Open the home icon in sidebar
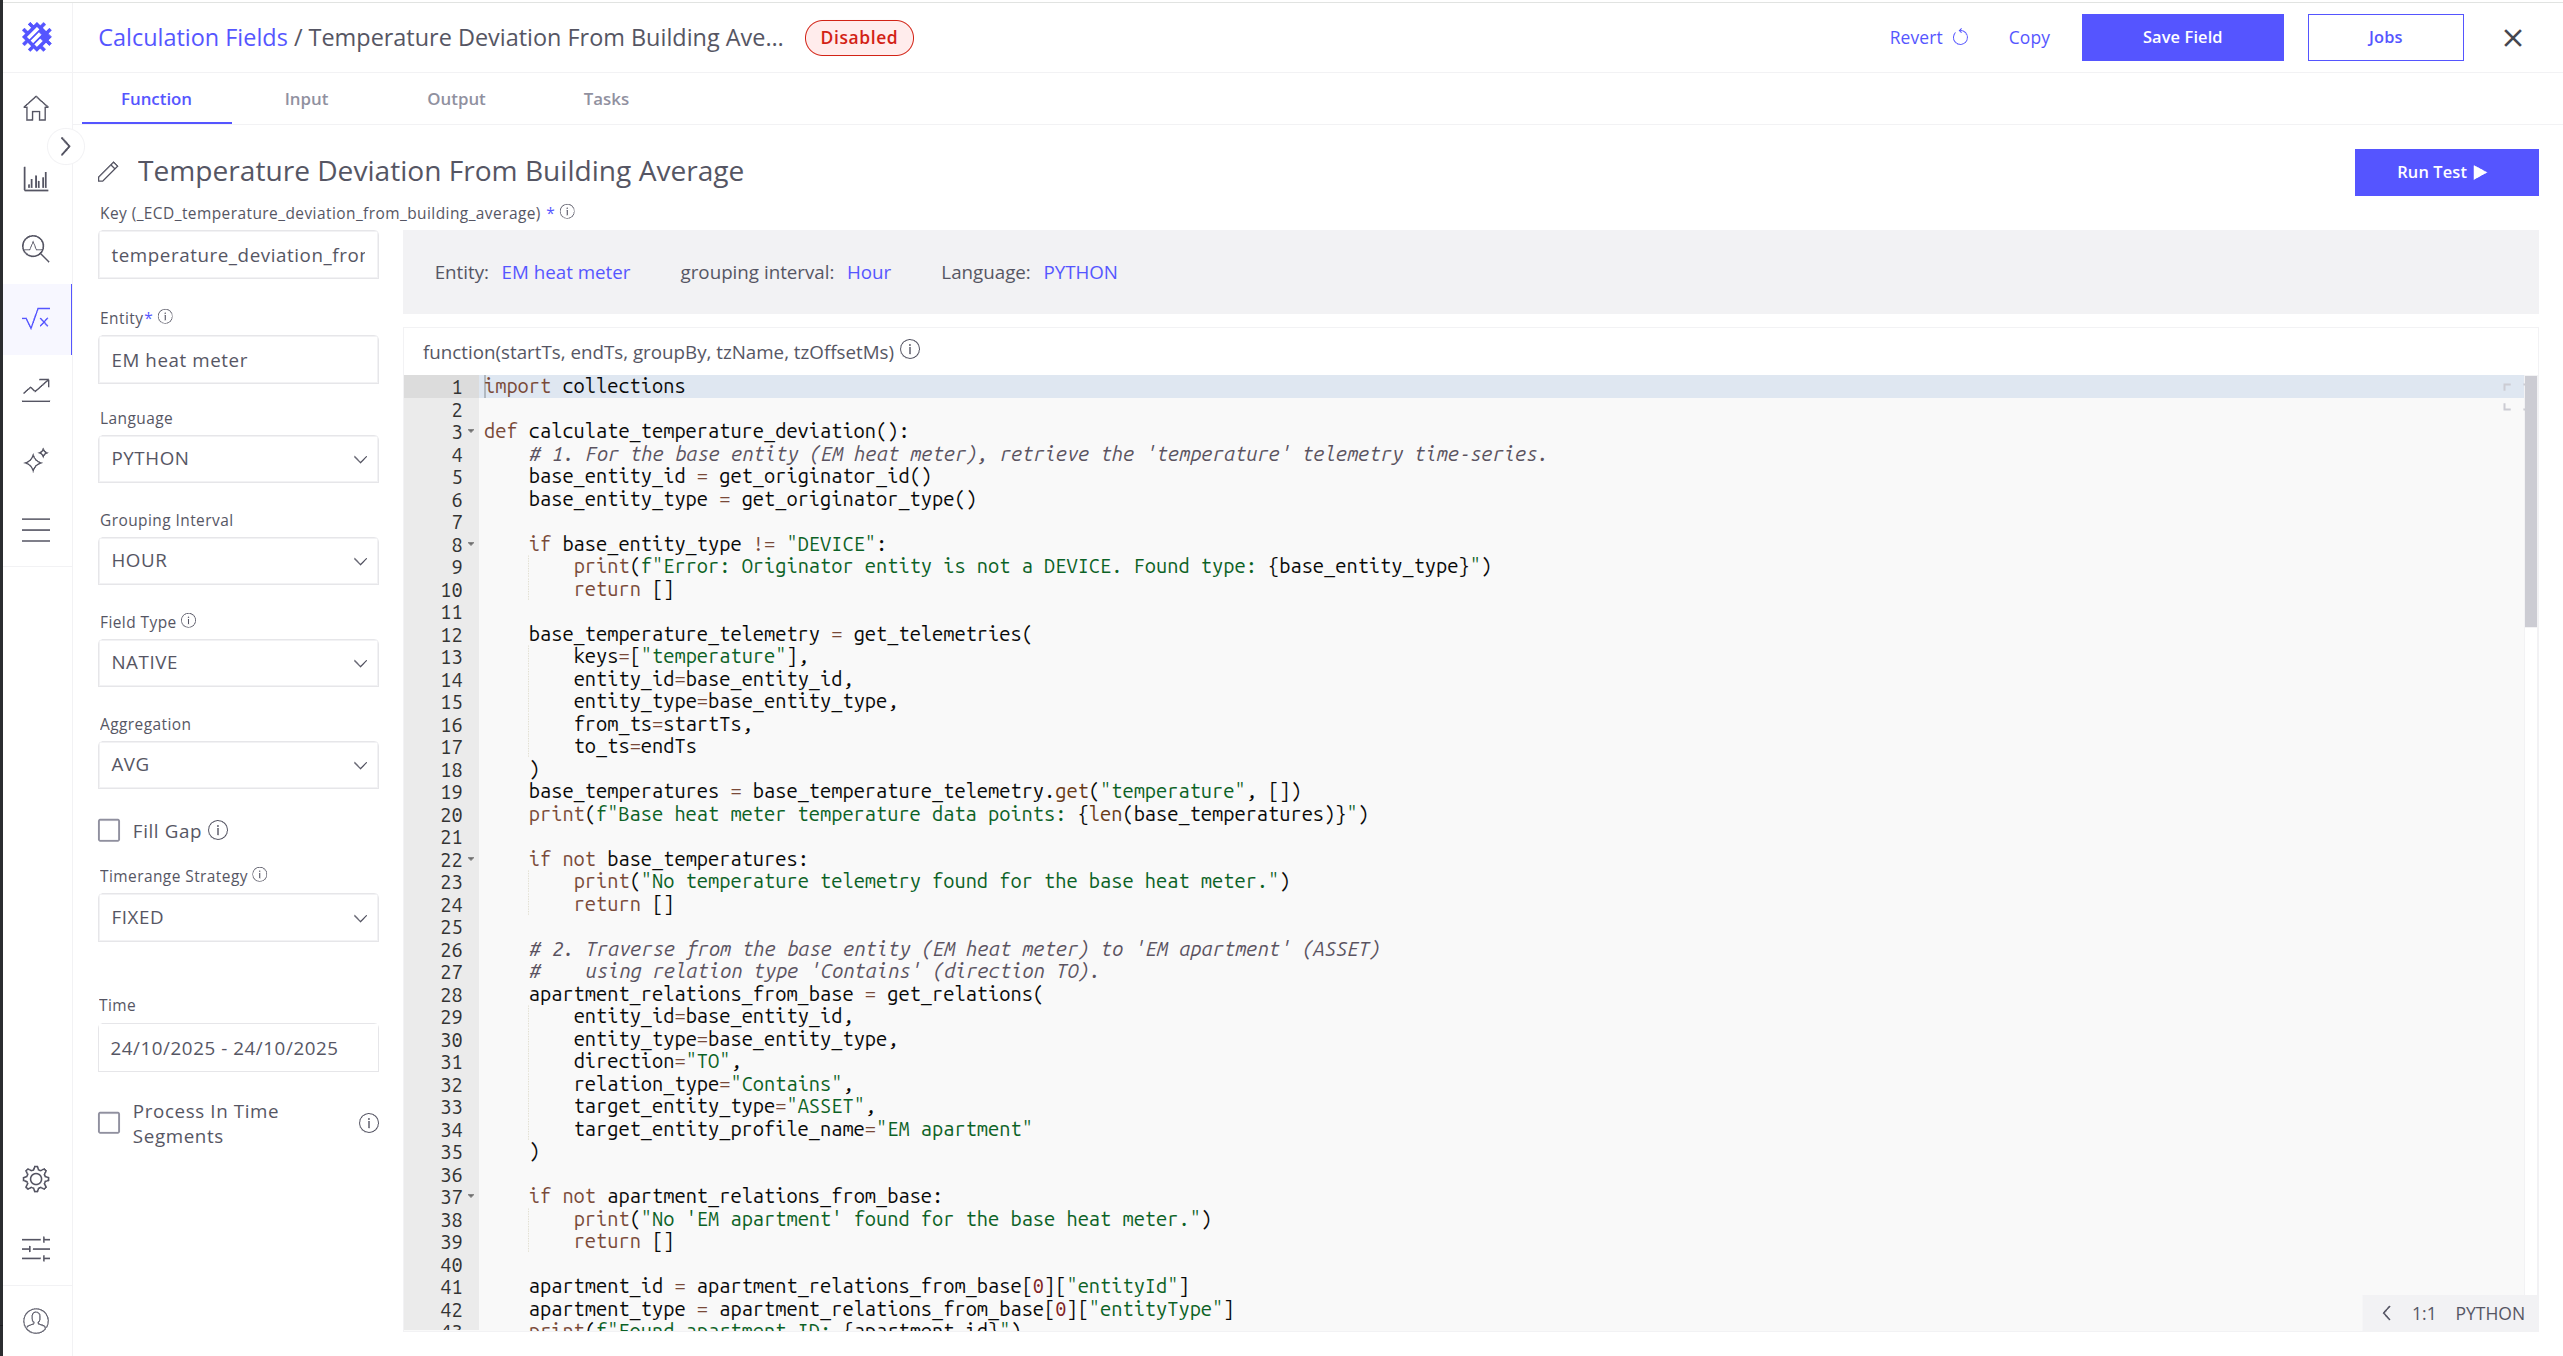Screen dimensions: 2563x1356 [x=36, y=108]
